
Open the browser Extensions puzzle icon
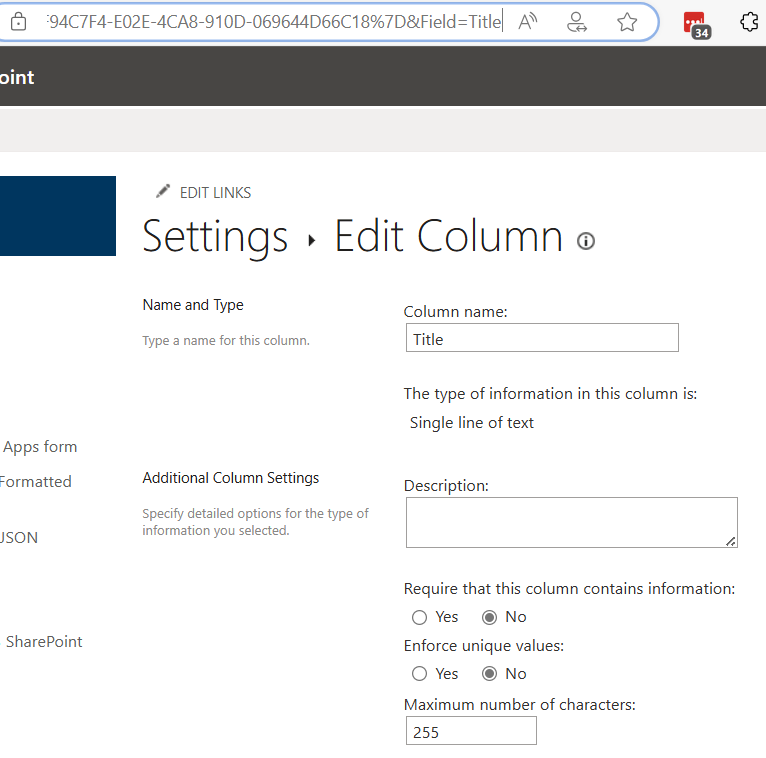click(749, 22)
